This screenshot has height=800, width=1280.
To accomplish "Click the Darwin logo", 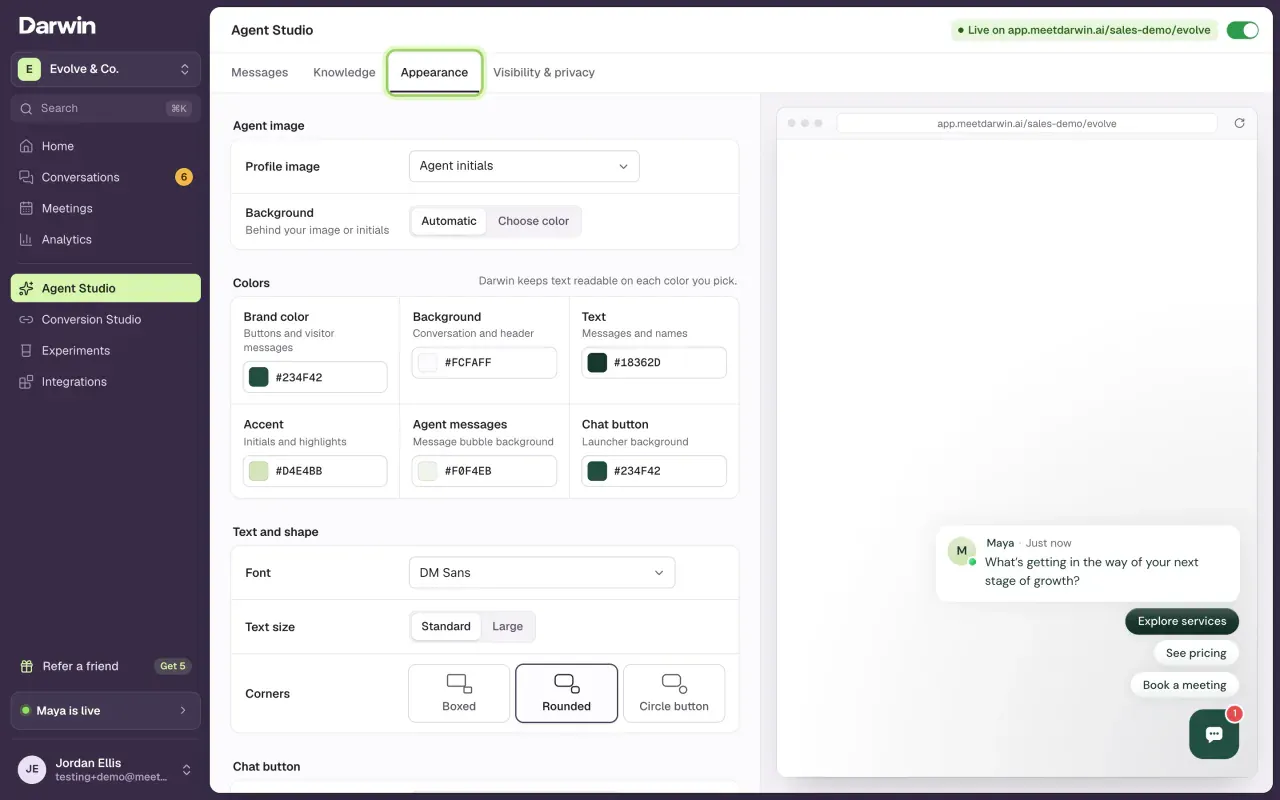I will click(57, 26).
